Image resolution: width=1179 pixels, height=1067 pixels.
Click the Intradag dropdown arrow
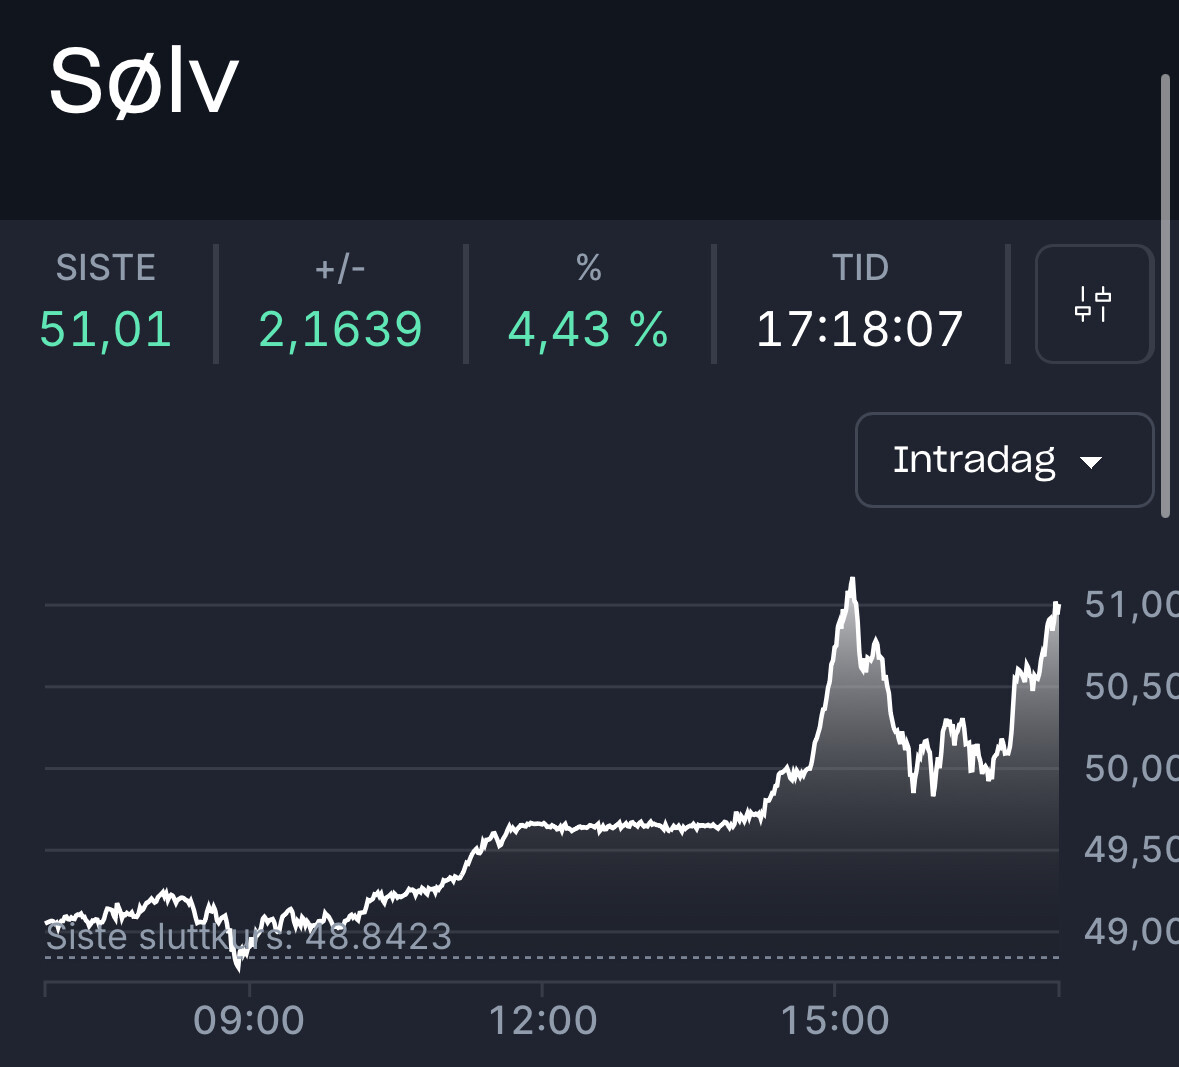coord(1091,462)
